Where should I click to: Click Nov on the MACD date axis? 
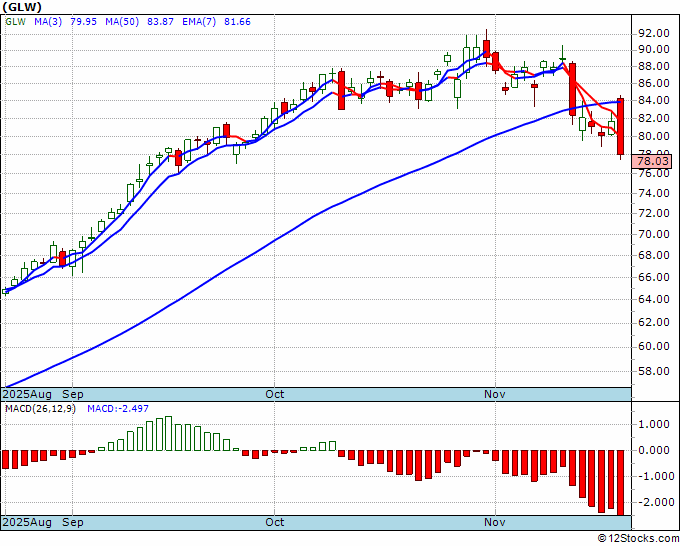[x=495, y=522]
